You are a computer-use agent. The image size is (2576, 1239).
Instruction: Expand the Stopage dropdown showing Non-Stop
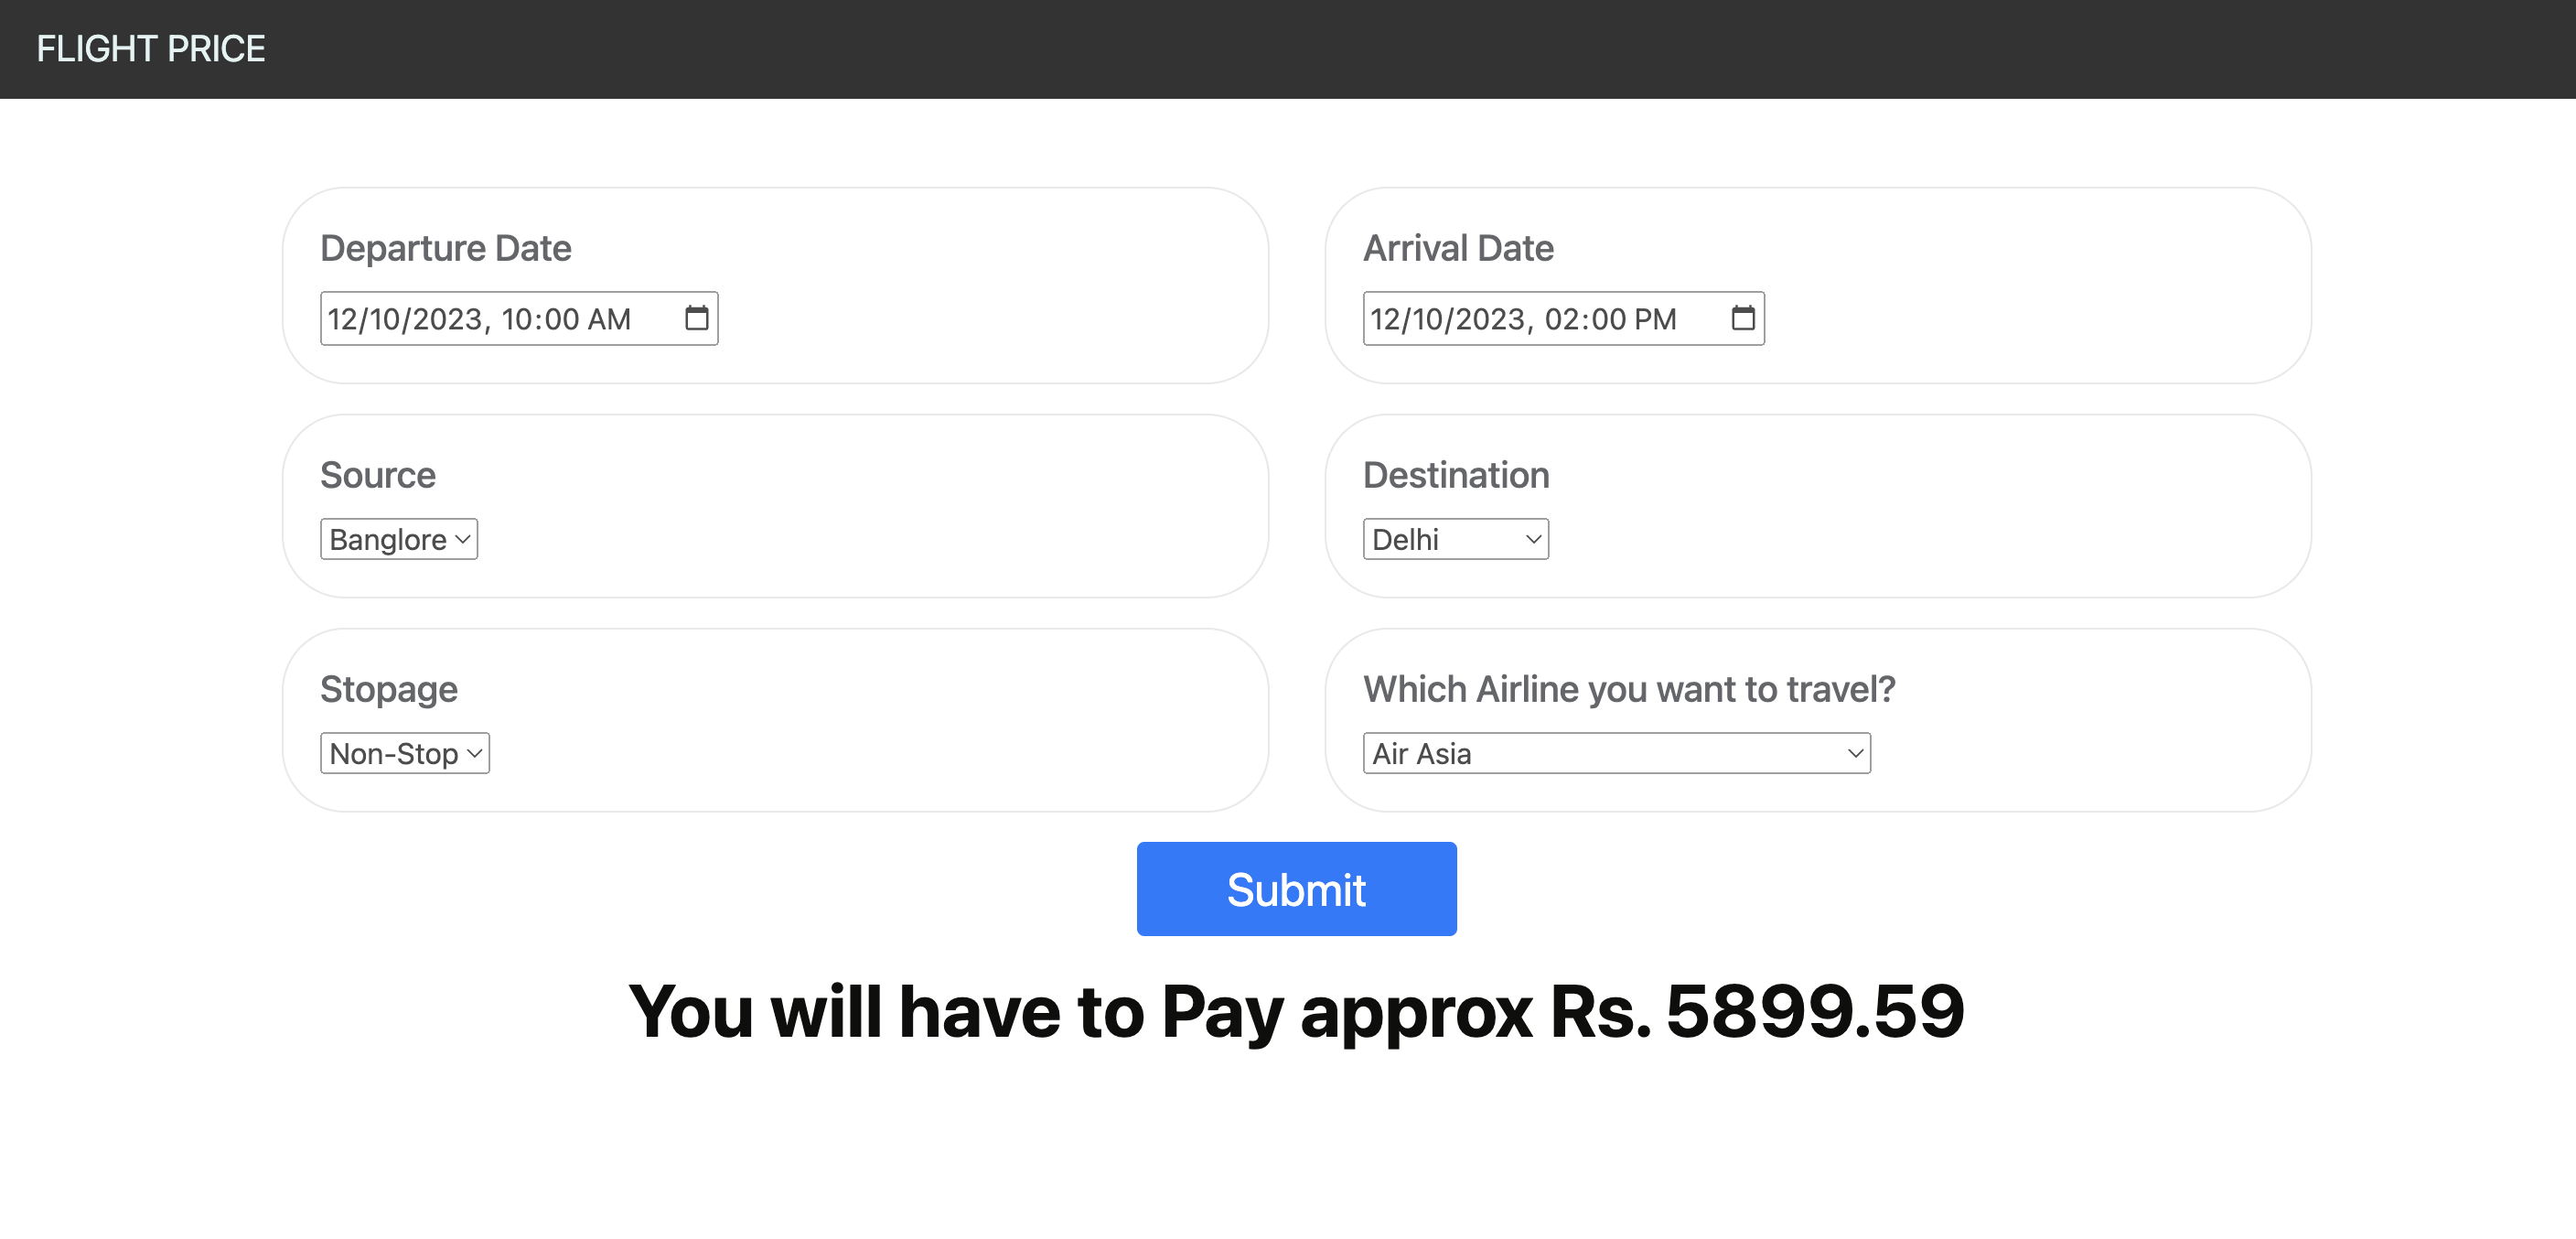pos(404,753)
